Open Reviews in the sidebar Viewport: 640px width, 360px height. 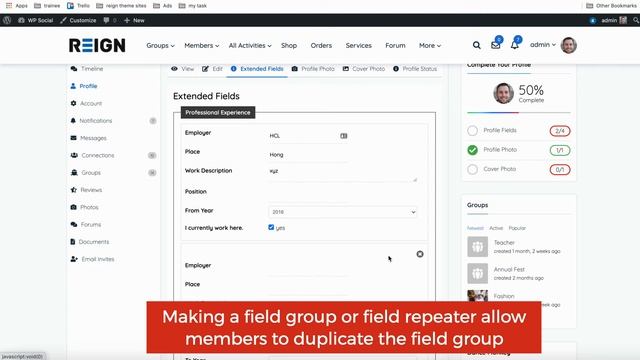click(x=86, y=190)
